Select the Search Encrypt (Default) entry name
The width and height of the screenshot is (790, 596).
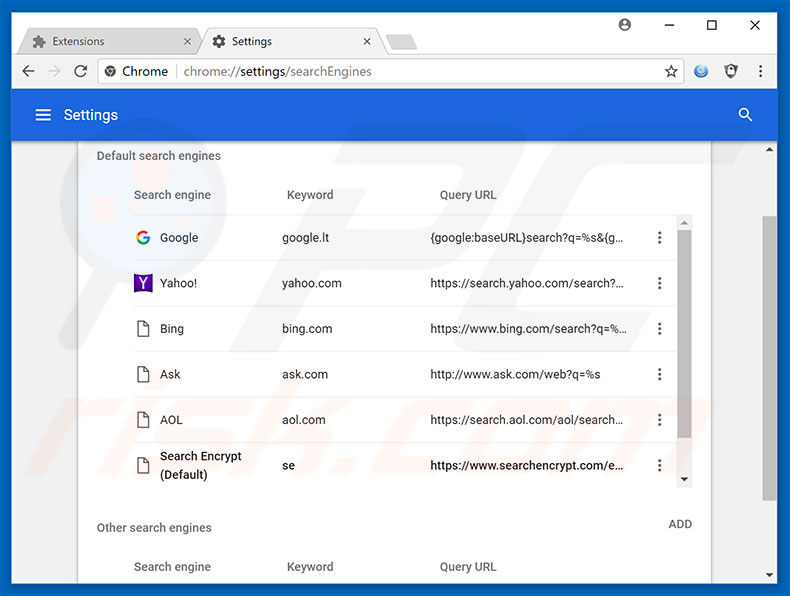click(201, 465)
